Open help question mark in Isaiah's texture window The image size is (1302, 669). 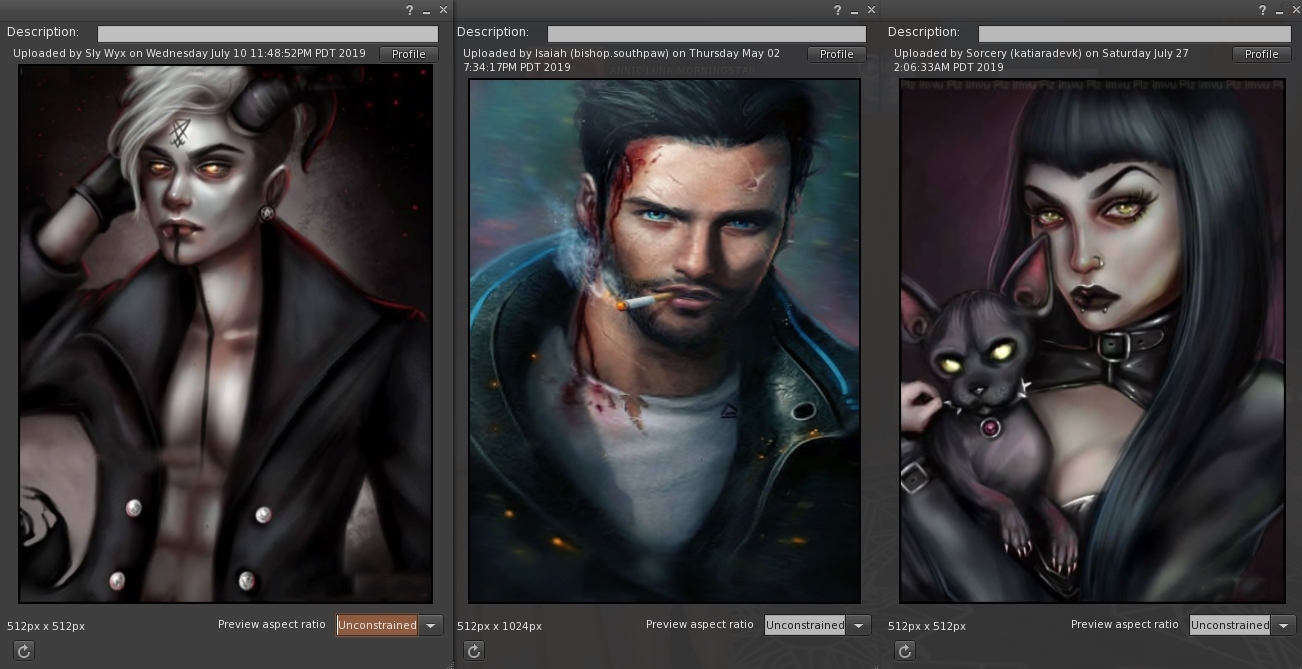click(x=838, y=10)
